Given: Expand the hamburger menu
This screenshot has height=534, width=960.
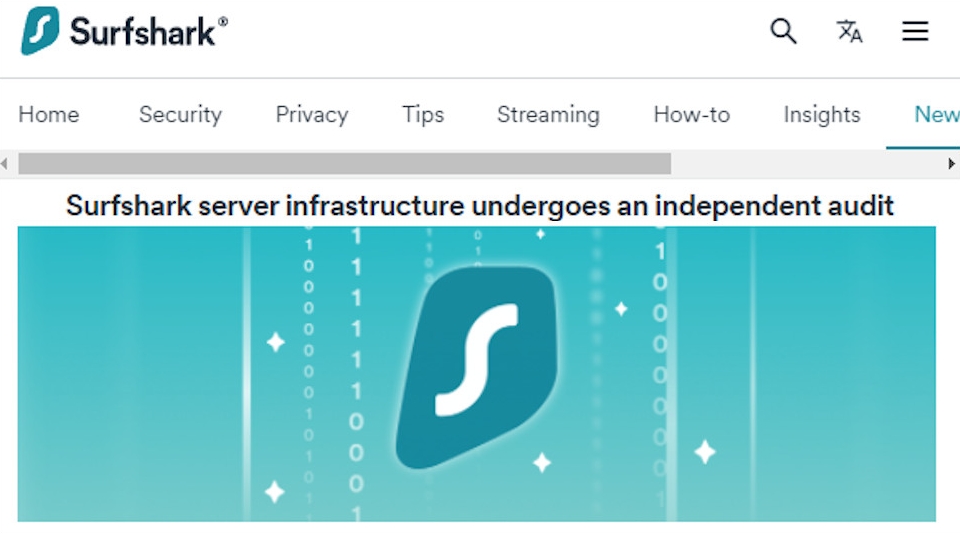Looking at the screenshot, I should pyautogui.click(x=915, y=31).
